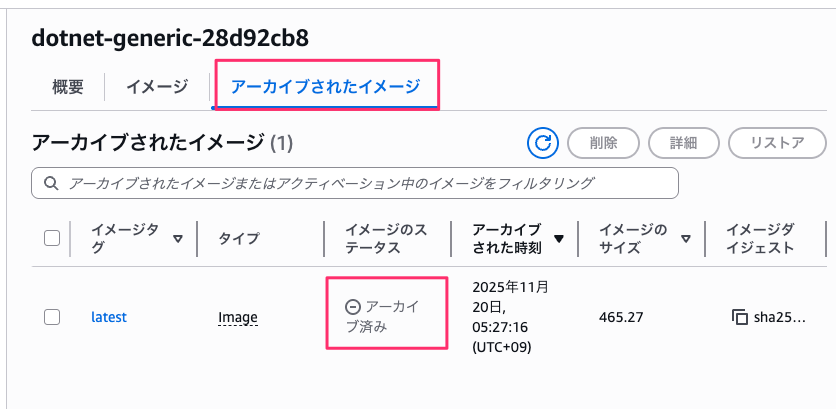Select the アーカイブされたイメージ tab
836x409 pixels.
(x=325, y=87)
